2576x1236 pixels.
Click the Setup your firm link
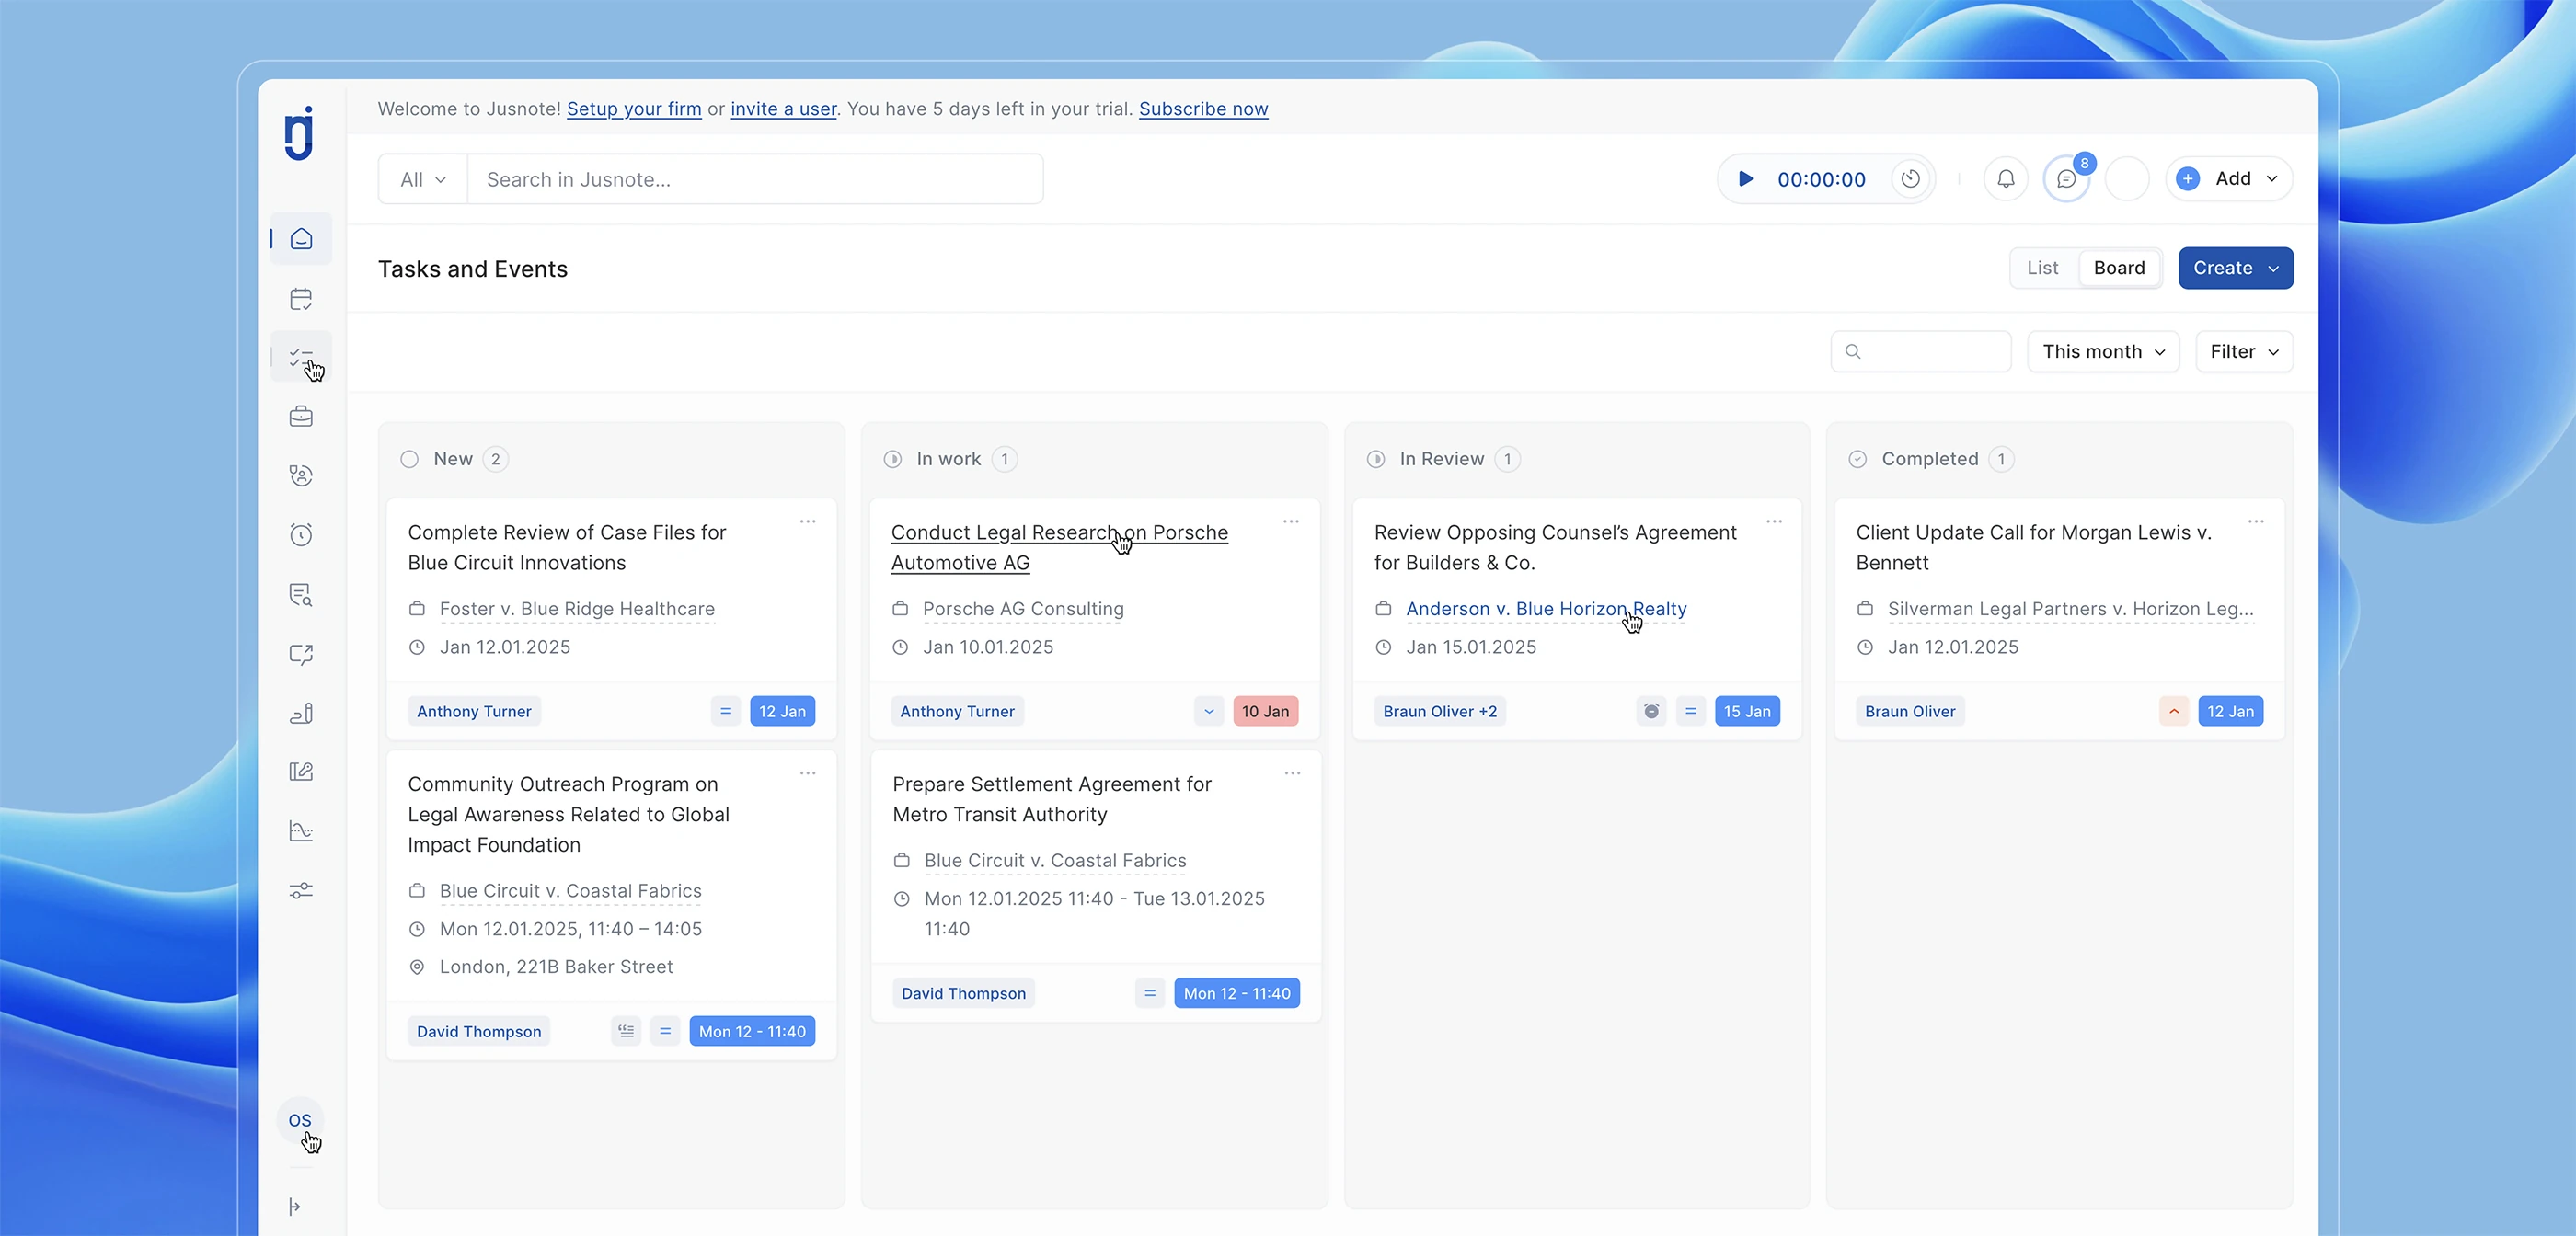(634, 109)
